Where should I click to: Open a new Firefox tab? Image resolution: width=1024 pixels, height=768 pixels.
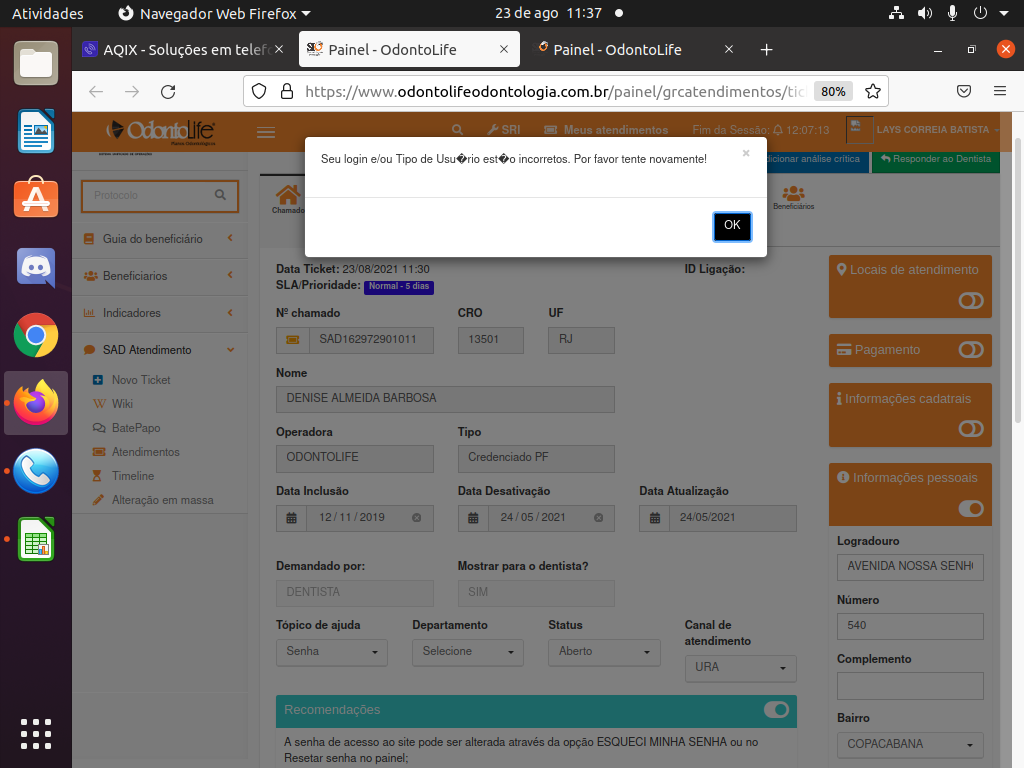point(766,49)
